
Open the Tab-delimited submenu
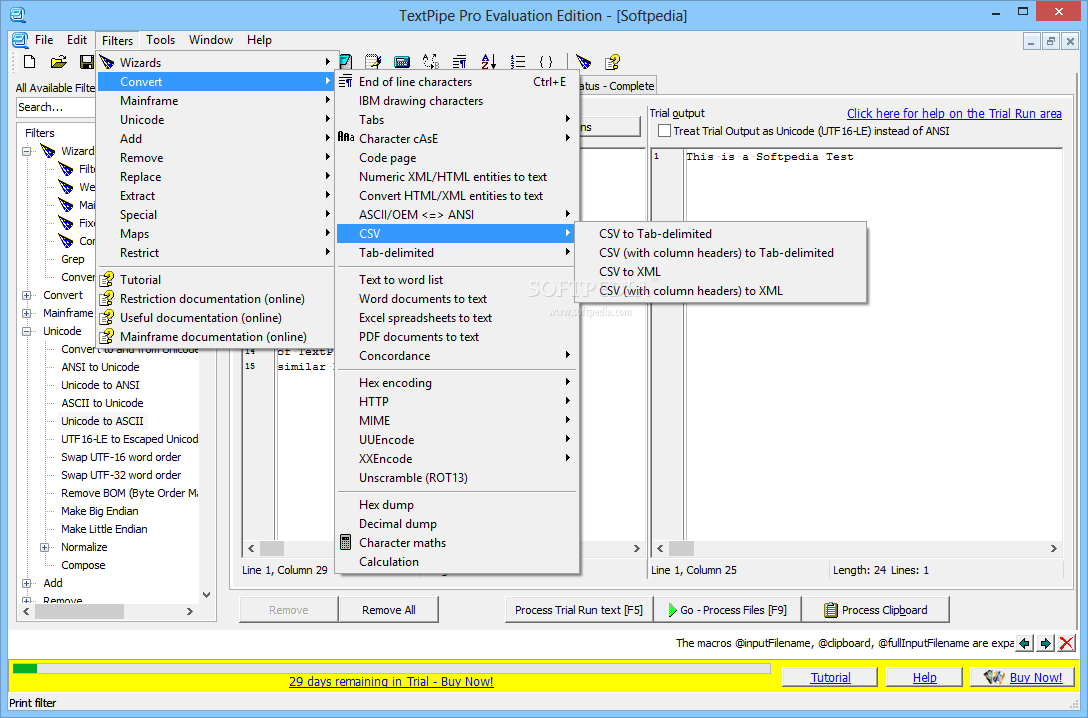[x=457, y=253]
